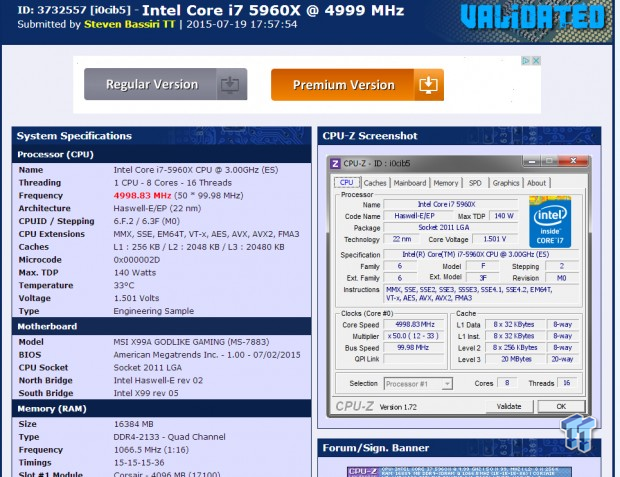Open the Memory tab in CPU-Z
620x477 pixels.
446,183
